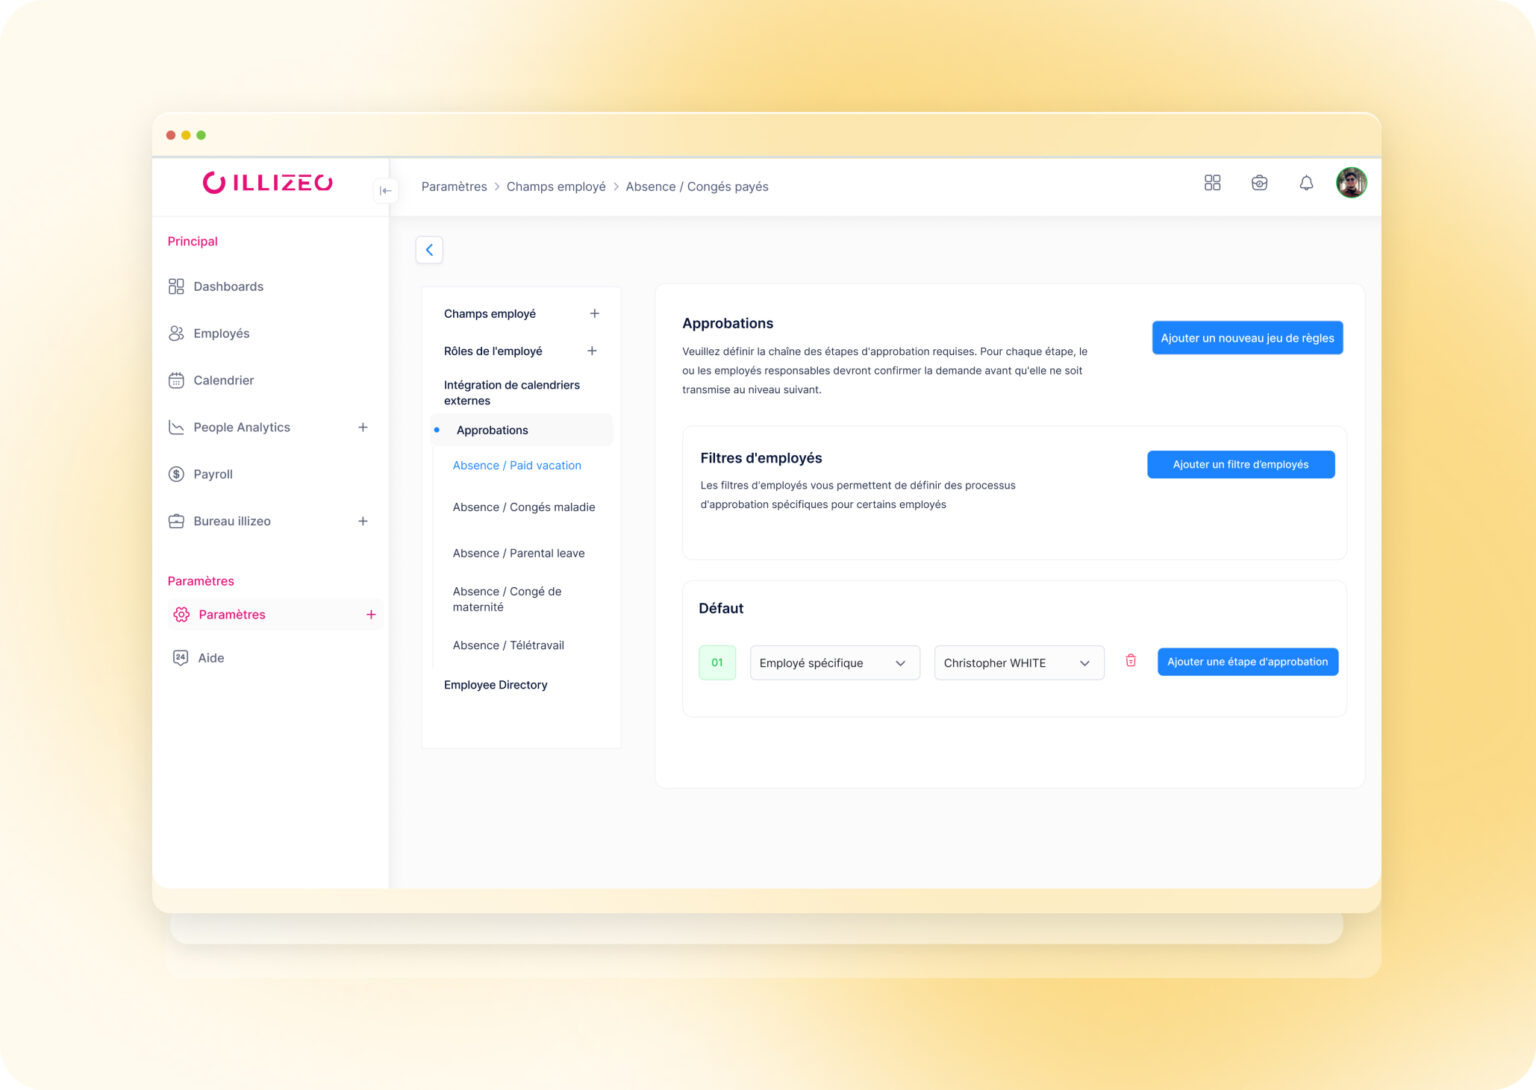Open Dashboards from the sidebar
The image size is (1536, 1090).
tap(228, 287)
